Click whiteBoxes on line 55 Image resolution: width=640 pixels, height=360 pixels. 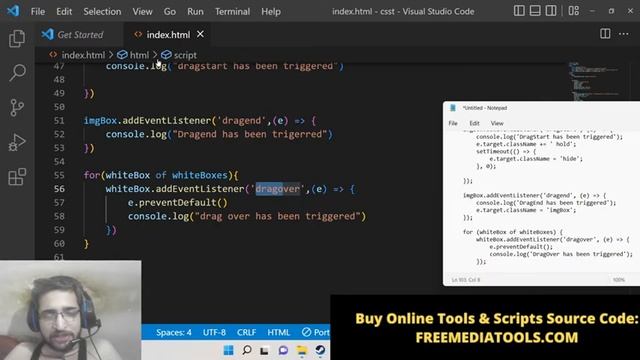pos(199,175)
